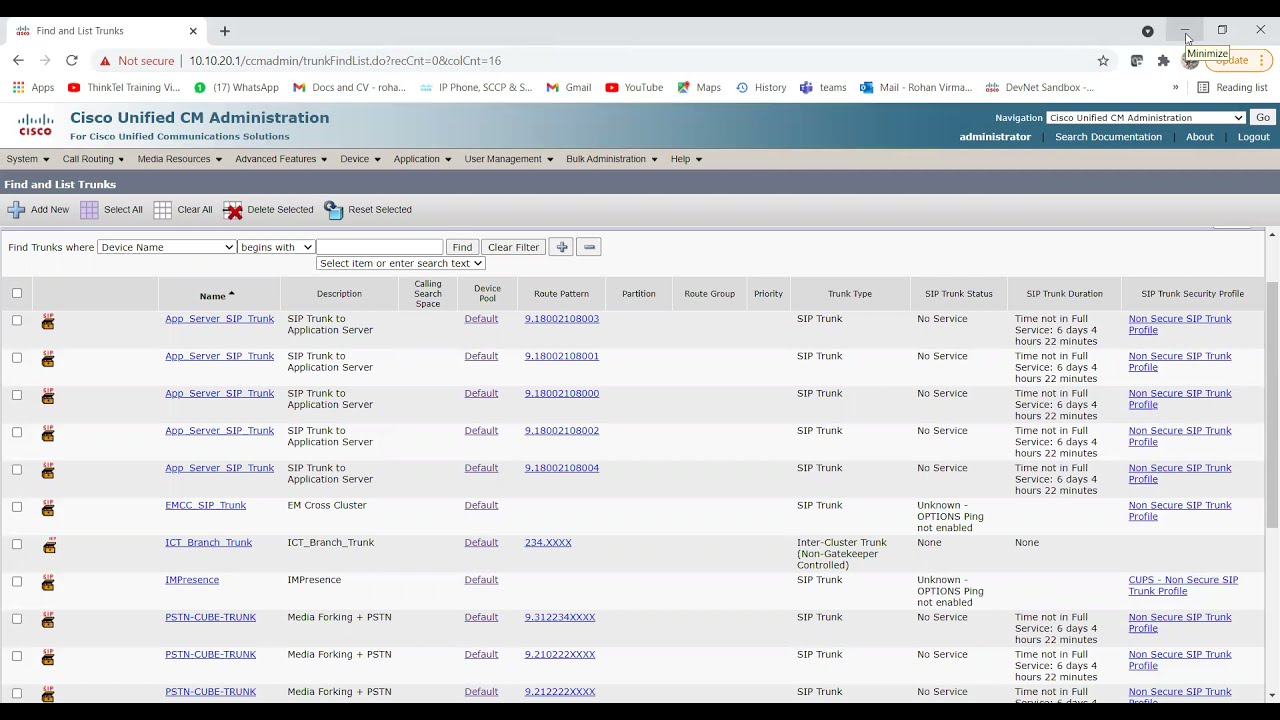Viewport: 1280px width, 720px height.
Task: Click the Delete Selected red X icon
Action: 233,210
